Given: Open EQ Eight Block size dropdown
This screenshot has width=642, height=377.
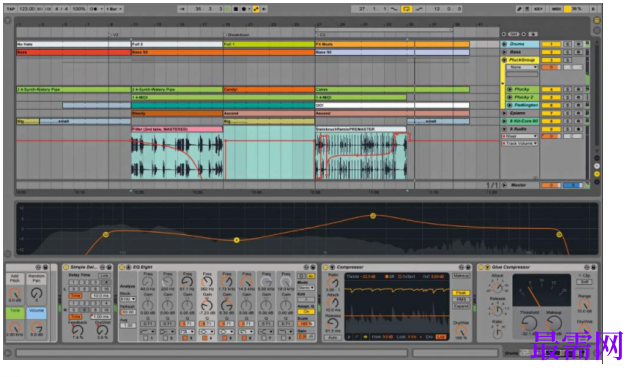Looking at the screenshot, I should coord(128,299).
